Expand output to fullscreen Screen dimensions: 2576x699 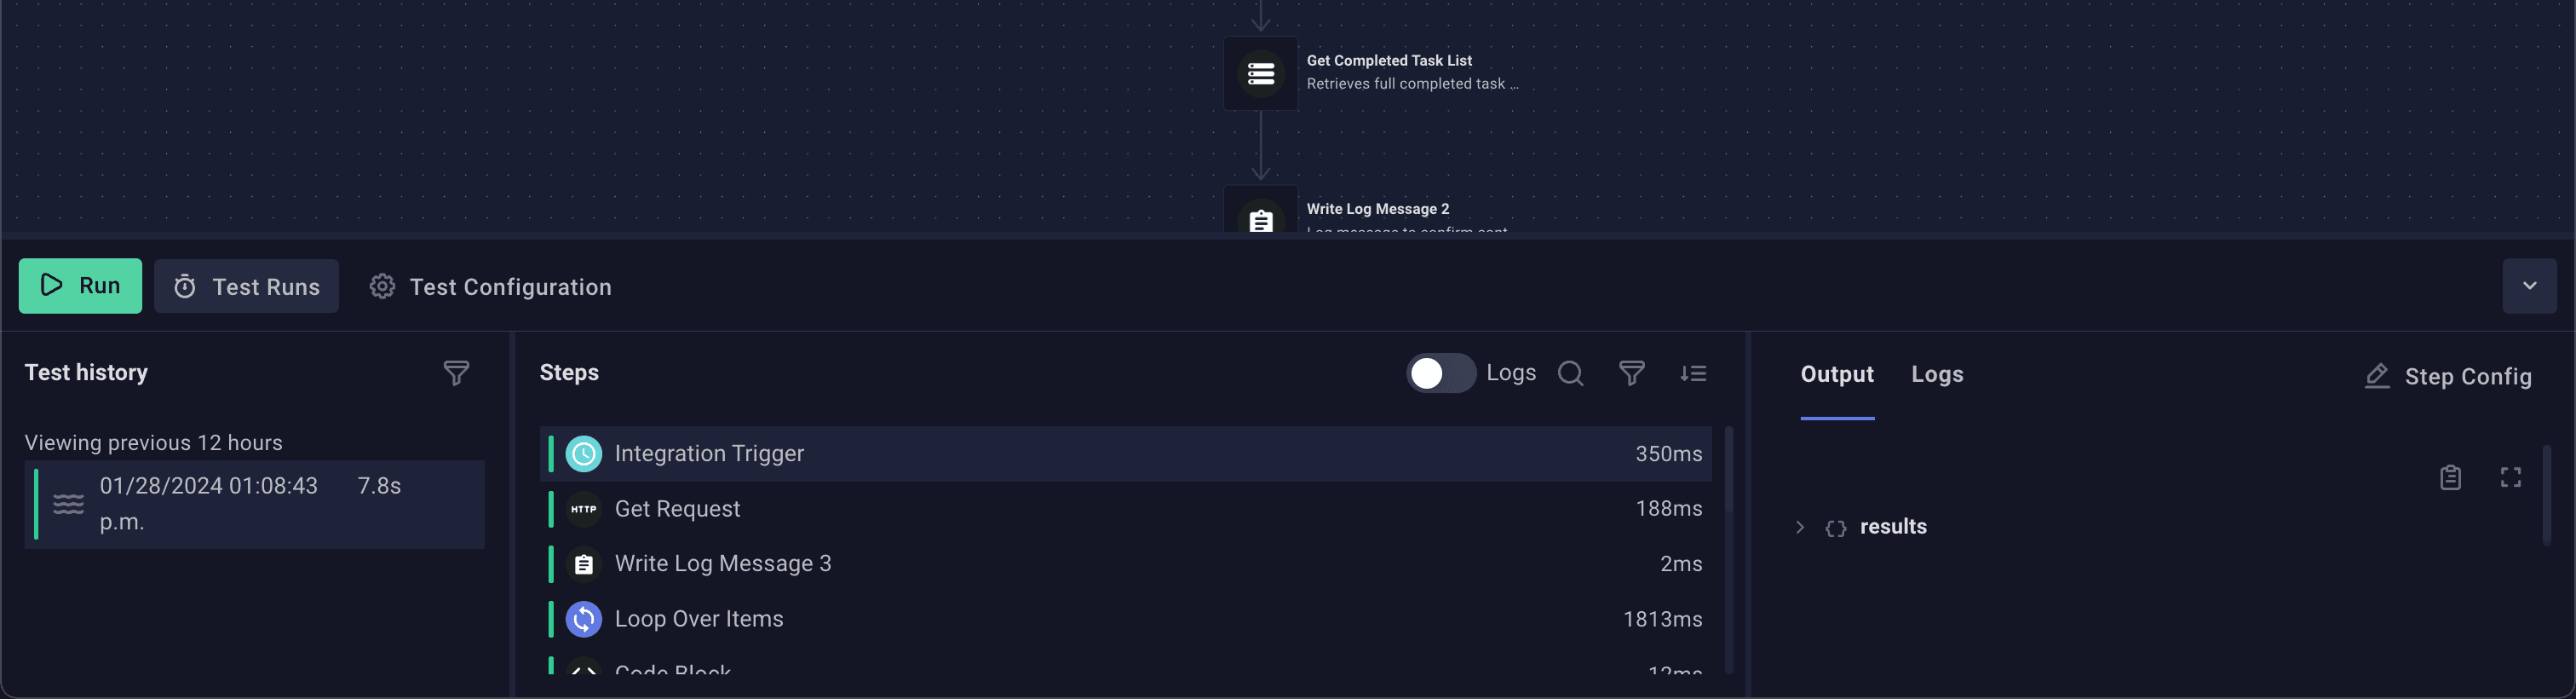(2510, 477)
